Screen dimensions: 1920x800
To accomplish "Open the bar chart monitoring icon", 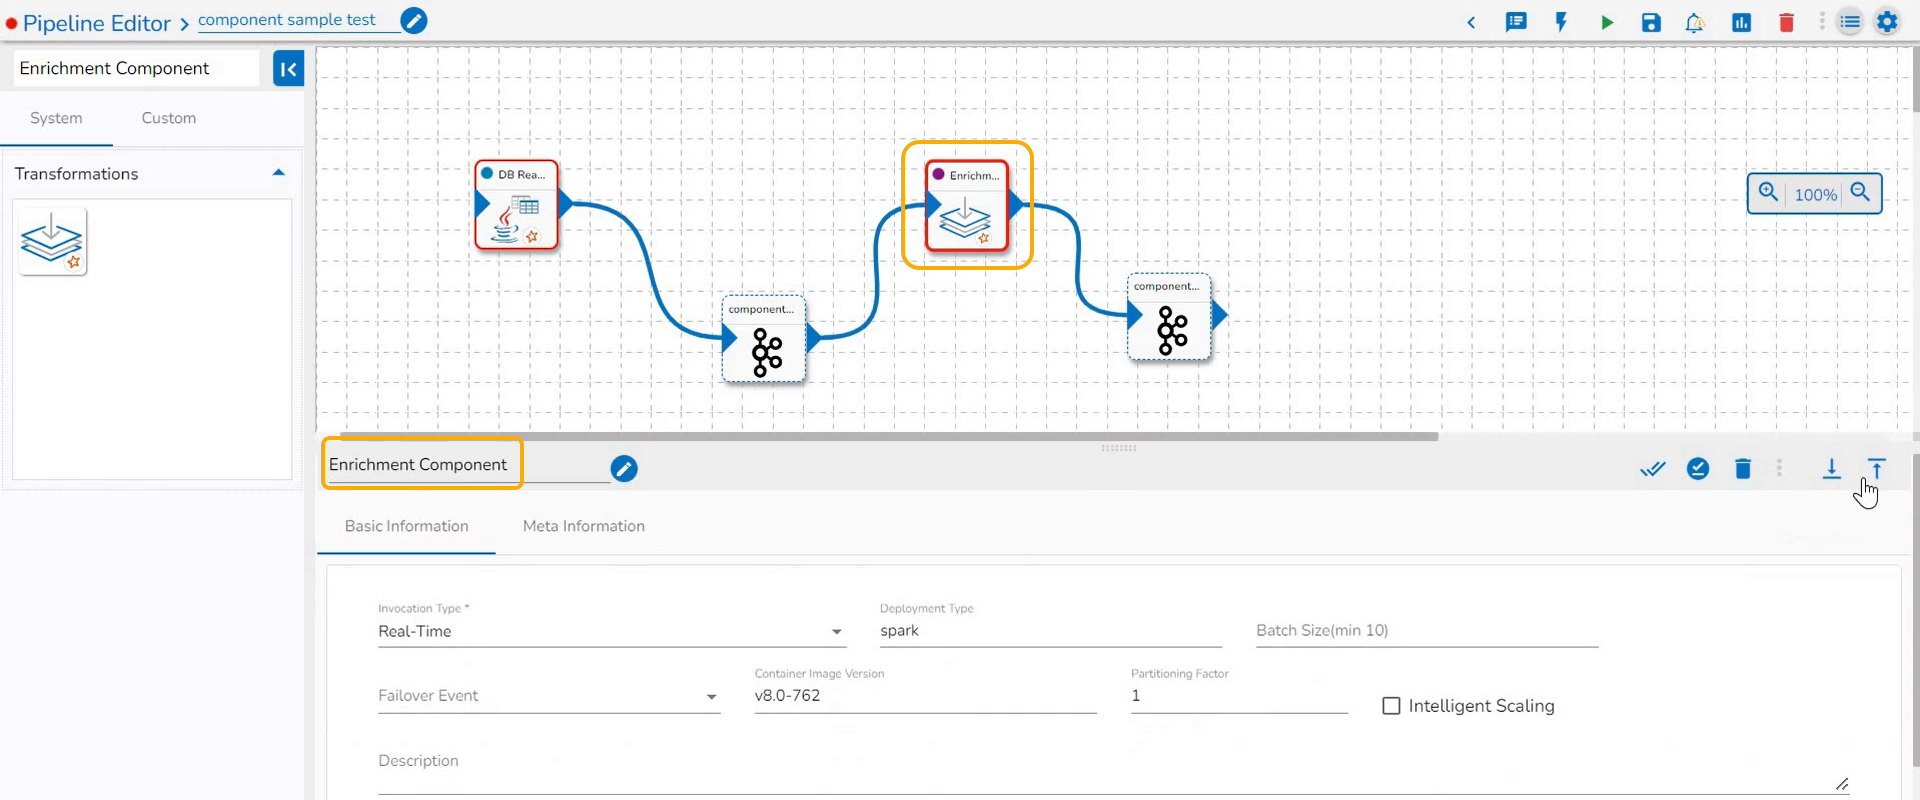I will point(1741,22).
